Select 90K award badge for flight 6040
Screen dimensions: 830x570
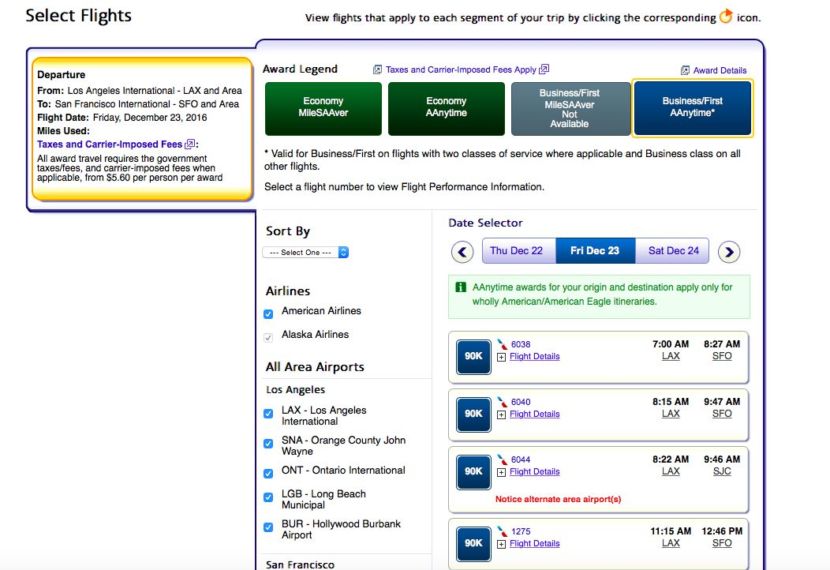[474, 414]
